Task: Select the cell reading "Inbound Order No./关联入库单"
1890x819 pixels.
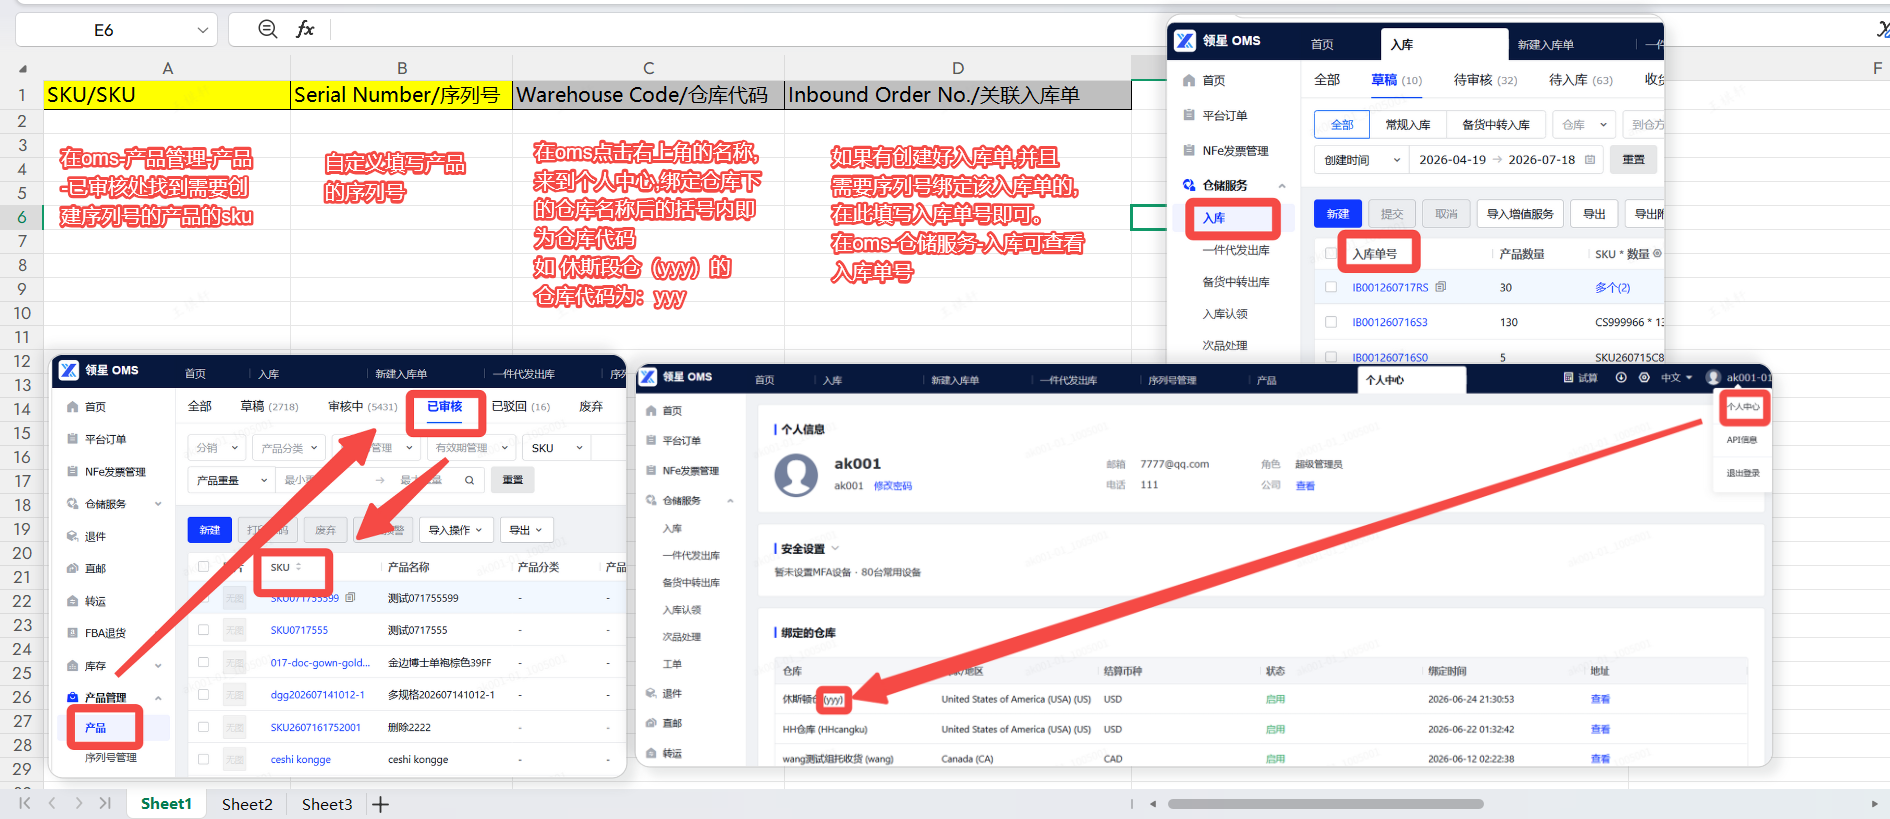Action: pos(958,95)
